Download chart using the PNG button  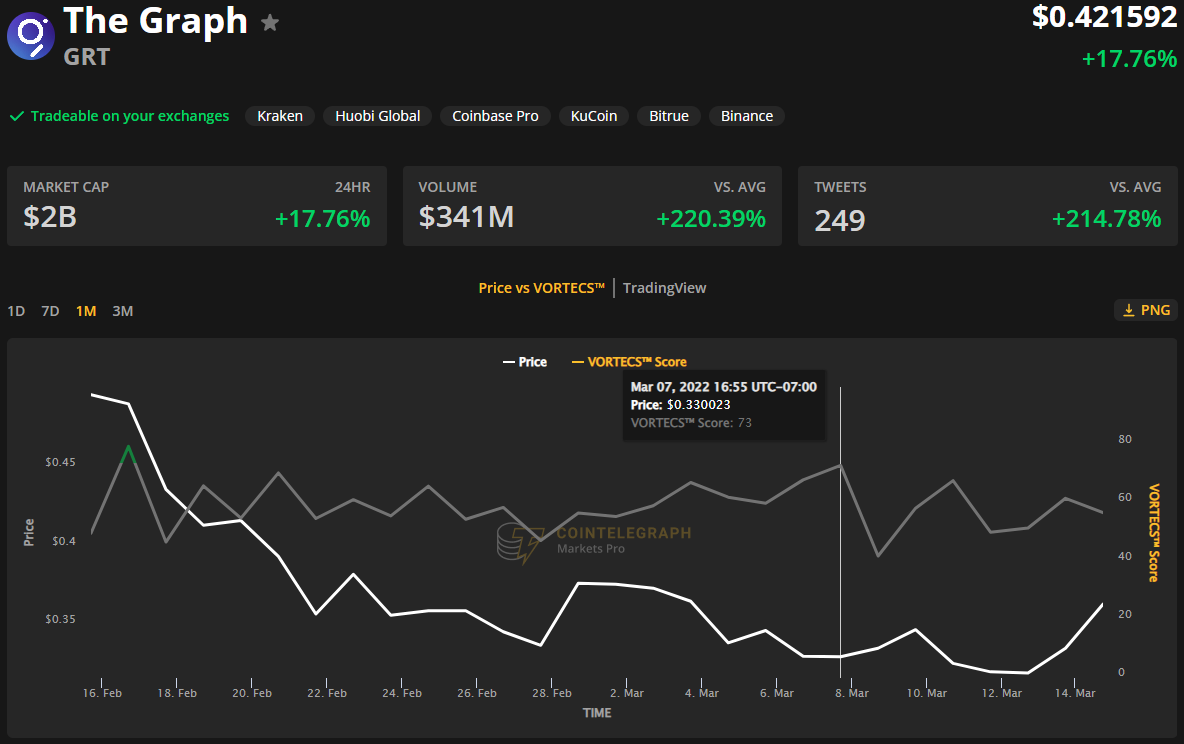1145,310
